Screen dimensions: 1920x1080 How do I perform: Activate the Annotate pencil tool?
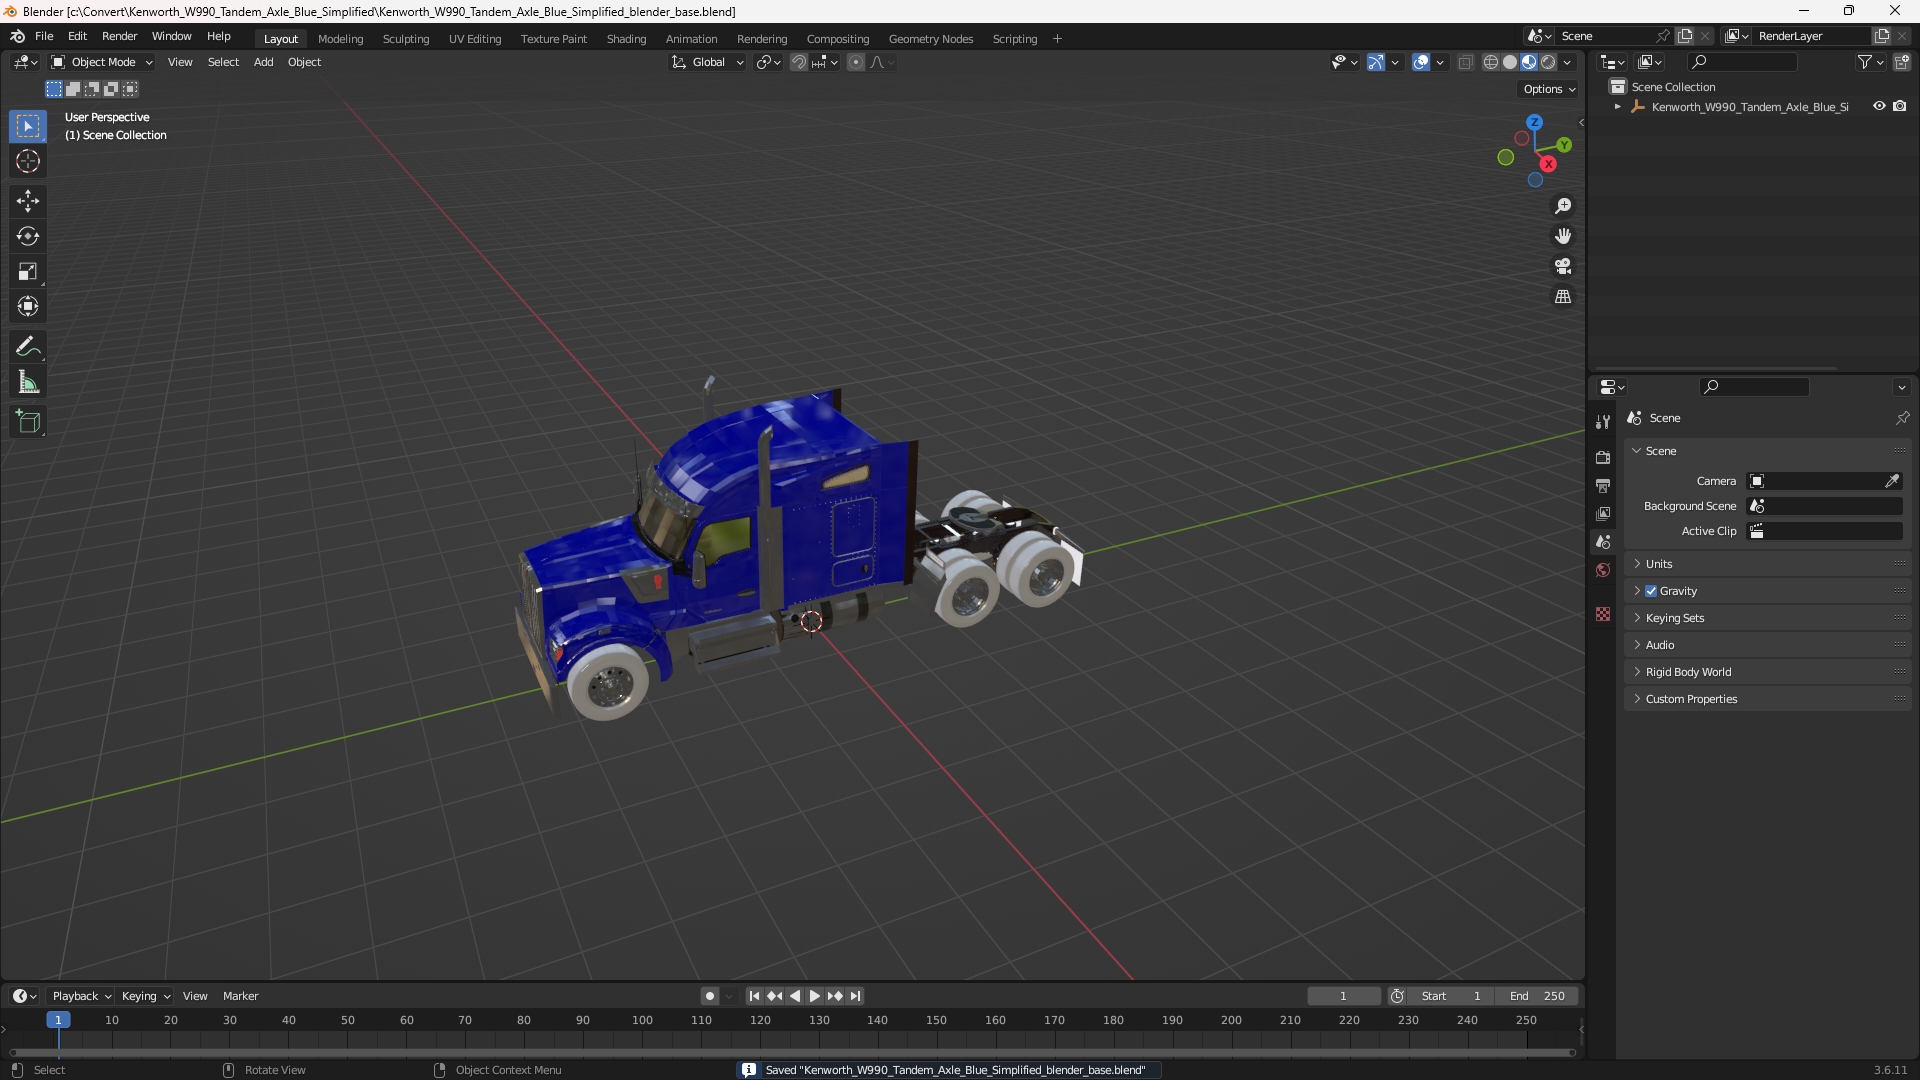coord(28,347)
